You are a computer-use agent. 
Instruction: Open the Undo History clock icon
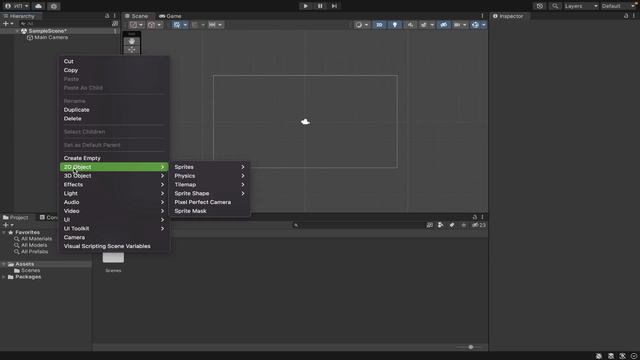tap(540, 6)
